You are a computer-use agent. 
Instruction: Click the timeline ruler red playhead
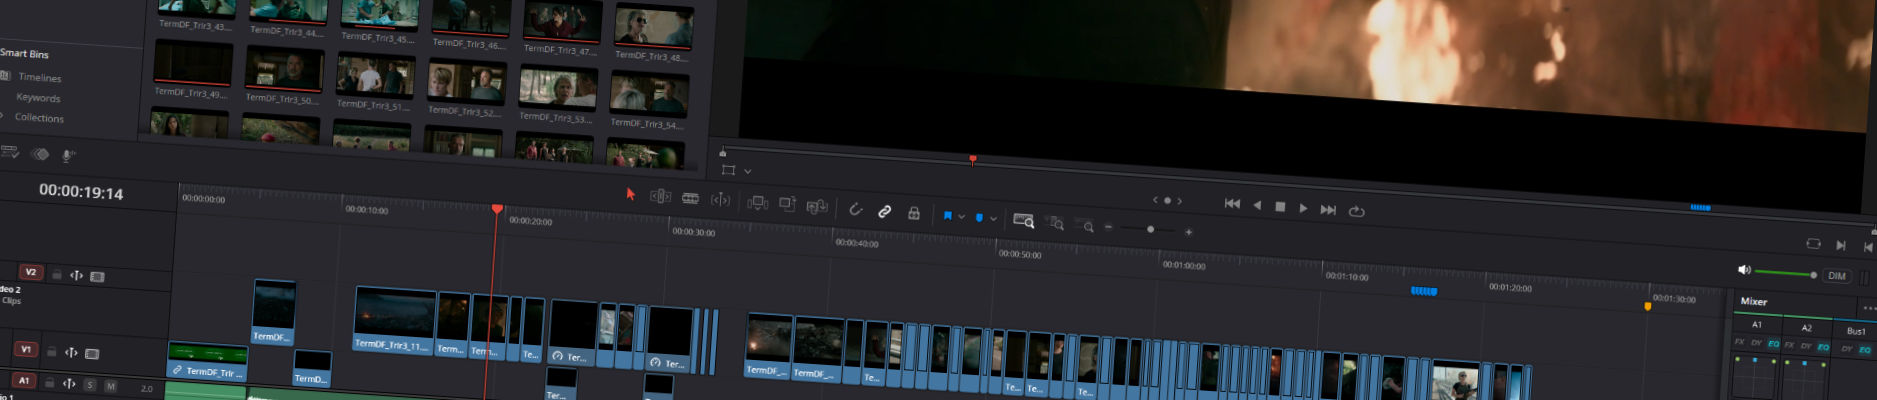[x=497, y=208]
